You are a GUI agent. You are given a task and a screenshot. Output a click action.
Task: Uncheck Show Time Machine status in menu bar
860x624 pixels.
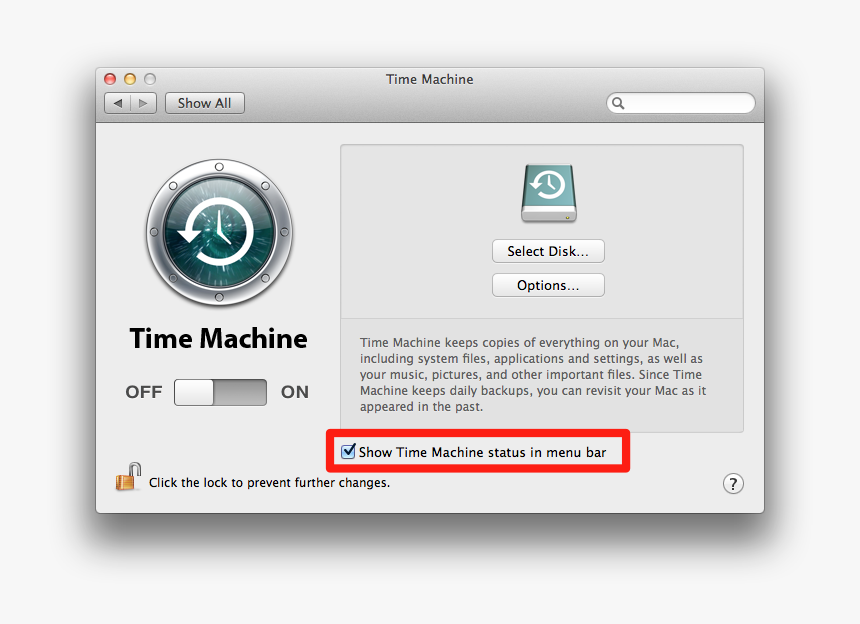pos(348,452)
